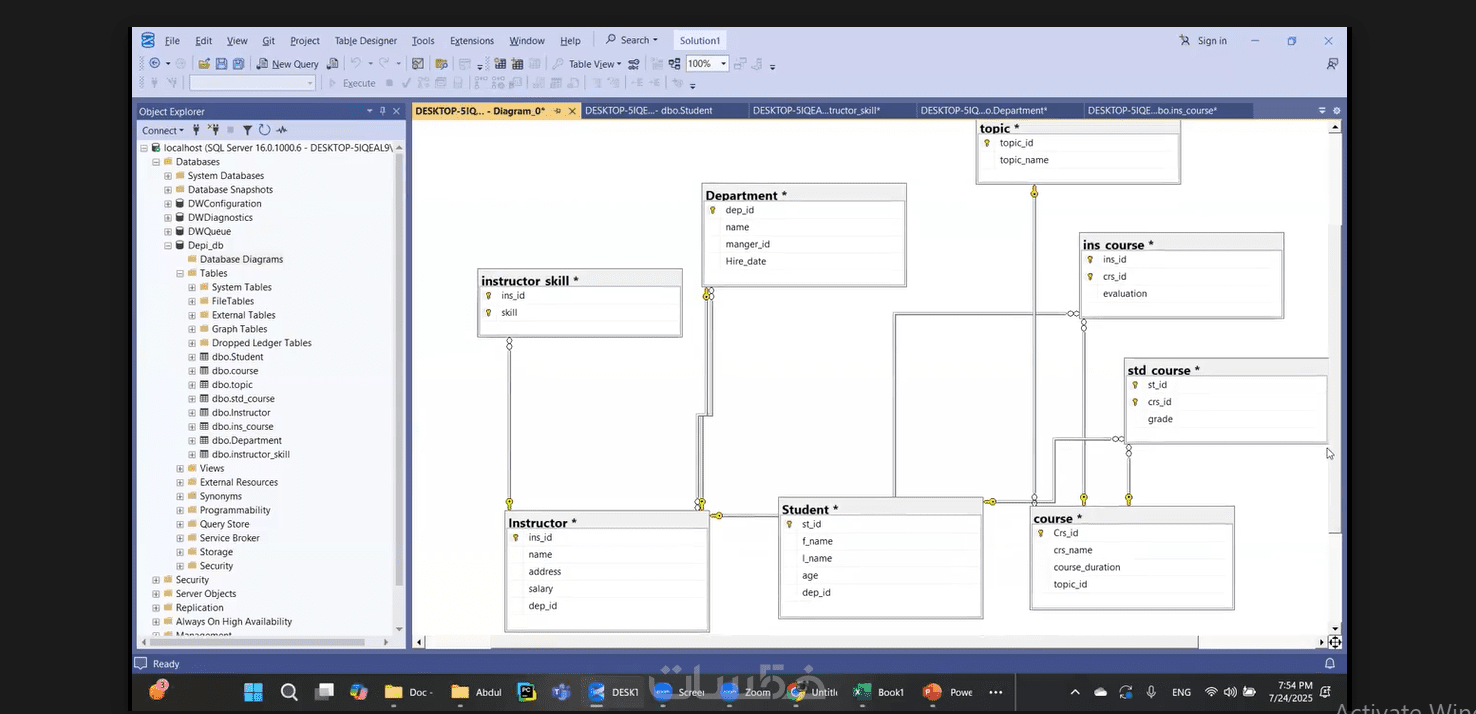1476x714 pixels.
Task: Collapse the Databases node
Action: 156,162
